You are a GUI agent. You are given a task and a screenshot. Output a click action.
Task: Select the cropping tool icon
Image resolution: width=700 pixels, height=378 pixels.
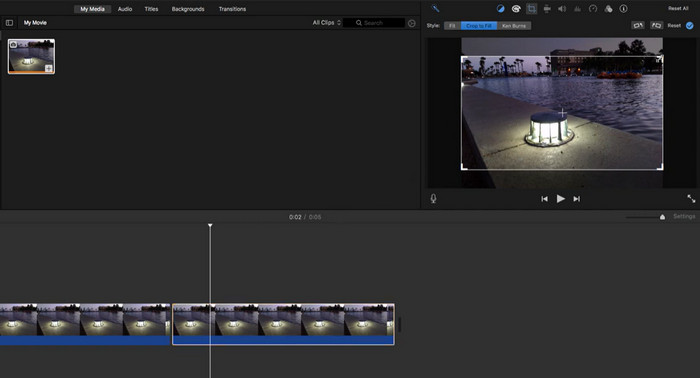[x=531, y=8]
